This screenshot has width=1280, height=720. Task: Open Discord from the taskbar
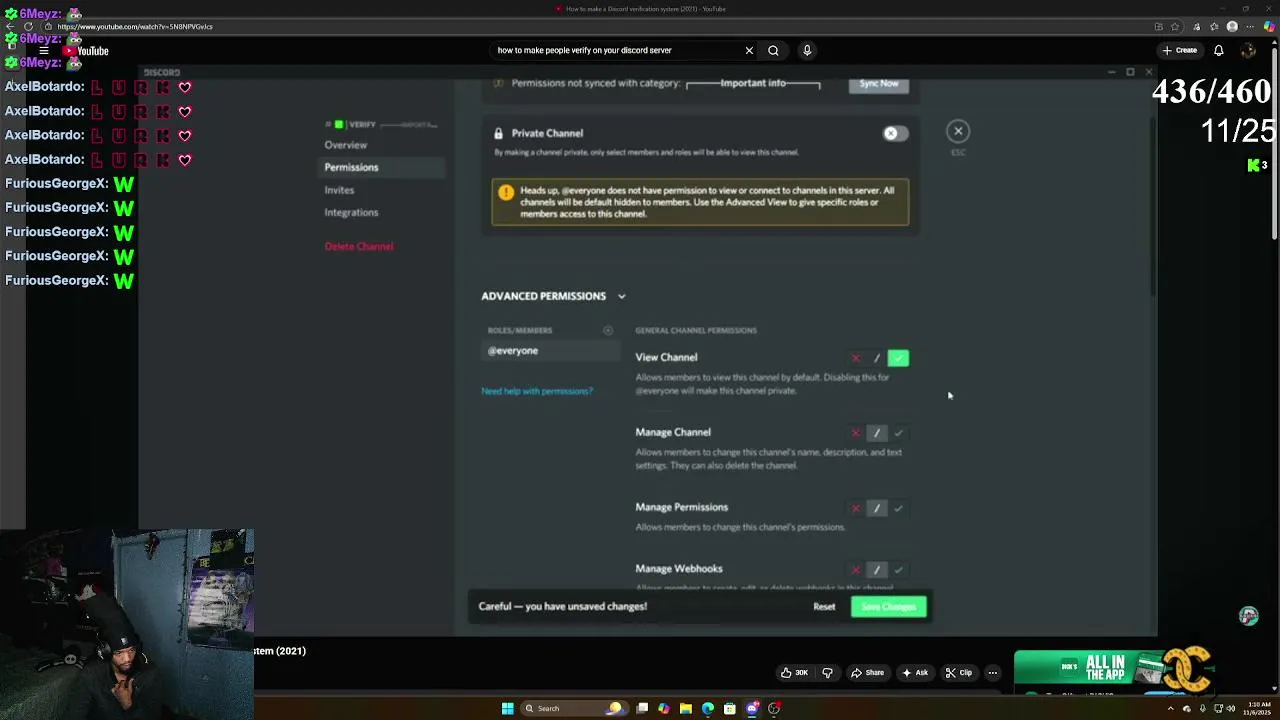tap(752, 708)
